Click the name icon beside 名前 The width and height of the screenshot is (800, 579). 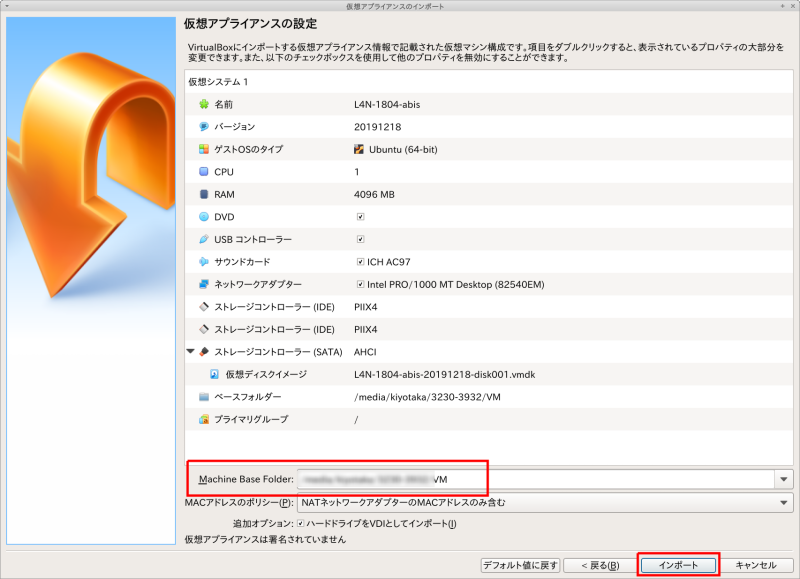[204, 104]
